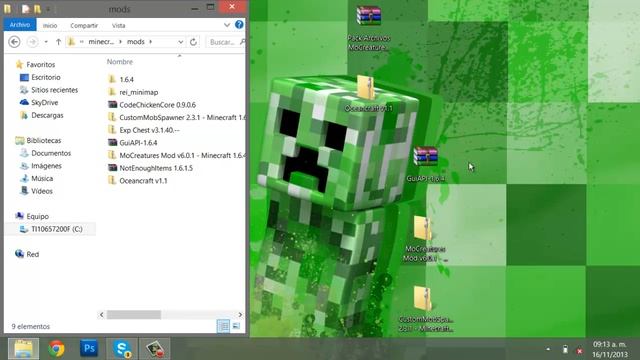Select the 1.6.4 folder
Viewport: 640px width, 360px height.
(127, 79)
